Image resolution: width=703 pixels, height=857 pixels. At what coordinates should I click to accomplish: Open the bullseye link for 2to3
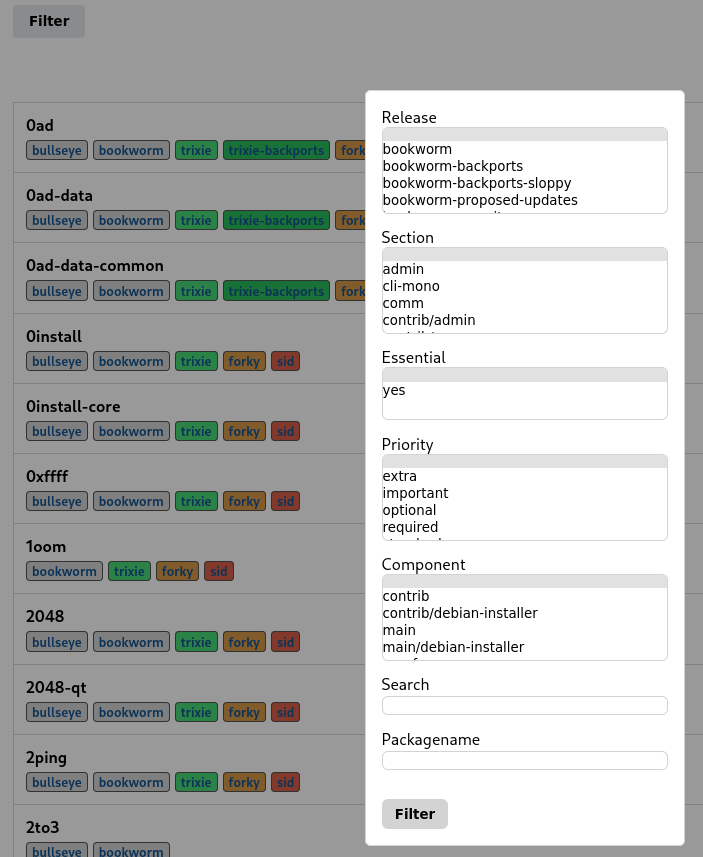[x=56, y=850]
